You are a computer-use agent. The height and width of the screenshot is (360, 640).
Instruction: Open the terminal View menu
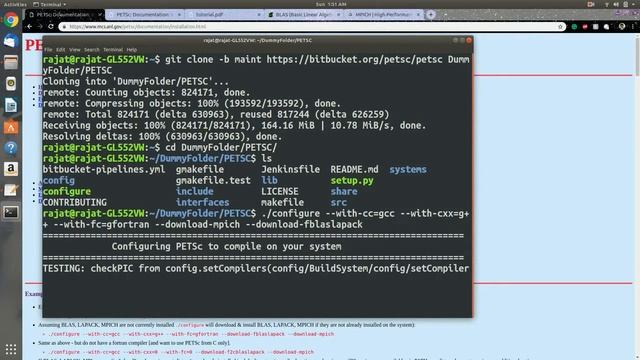tap(75, 49)
